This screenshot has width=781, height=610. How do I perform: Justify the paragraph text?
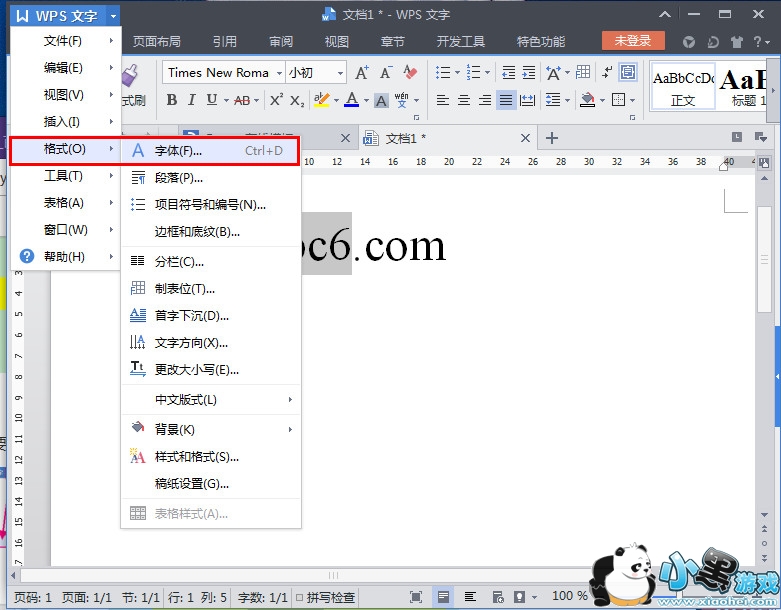506,100
